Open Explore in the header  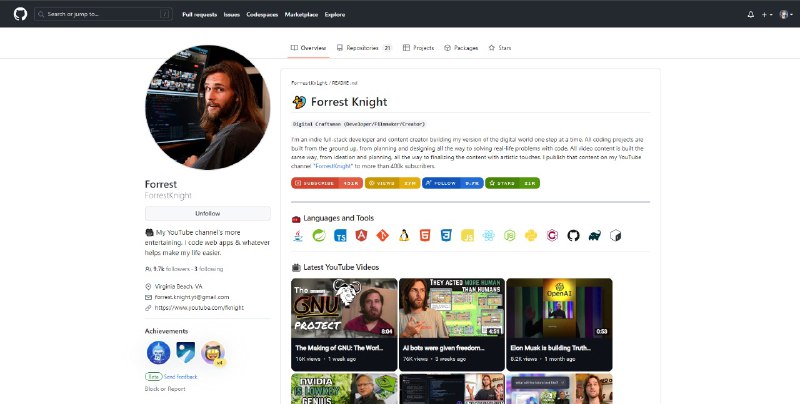335,15
